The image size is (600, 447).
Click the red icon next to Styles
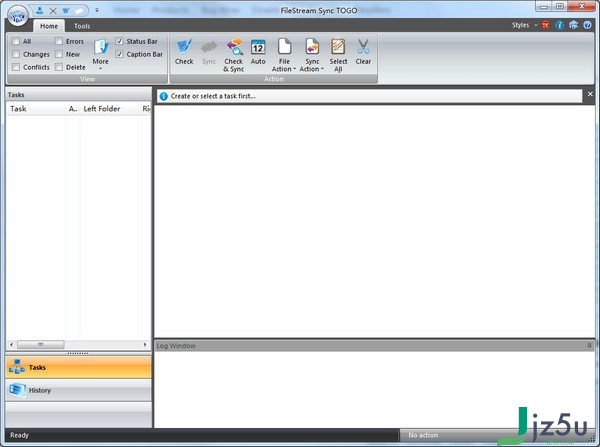(545, 25)
